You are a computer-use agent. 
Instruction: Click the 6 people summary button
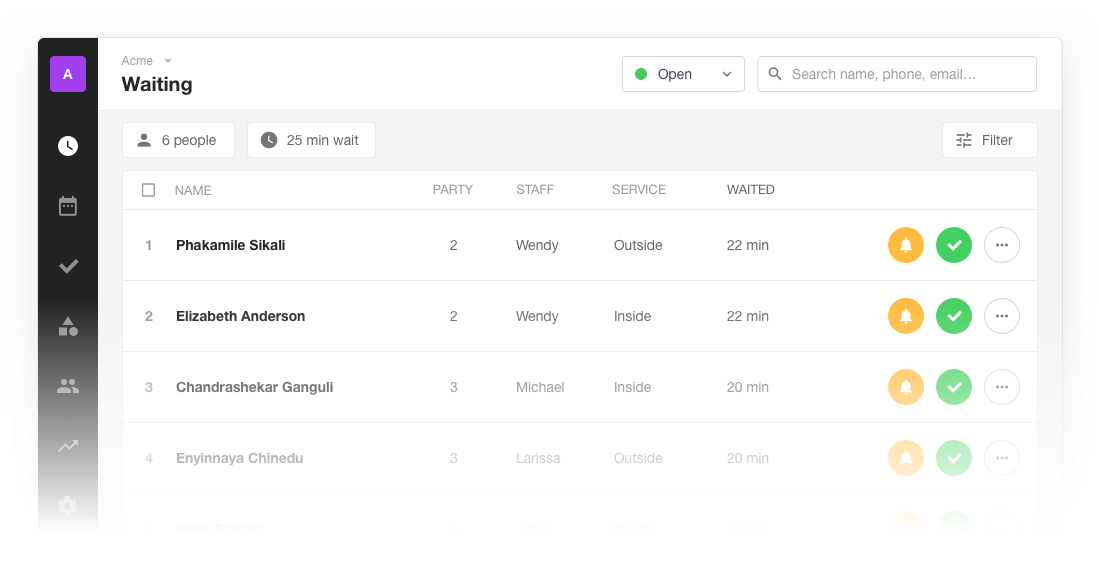click(x=178, y=140)
